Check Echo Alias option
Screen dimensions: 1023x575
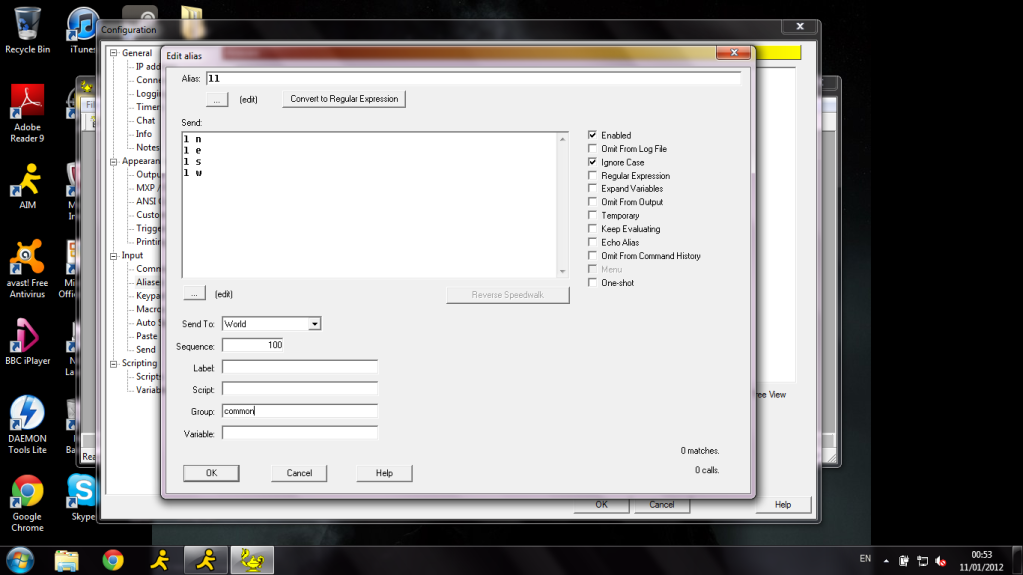[x=592, y=242]
